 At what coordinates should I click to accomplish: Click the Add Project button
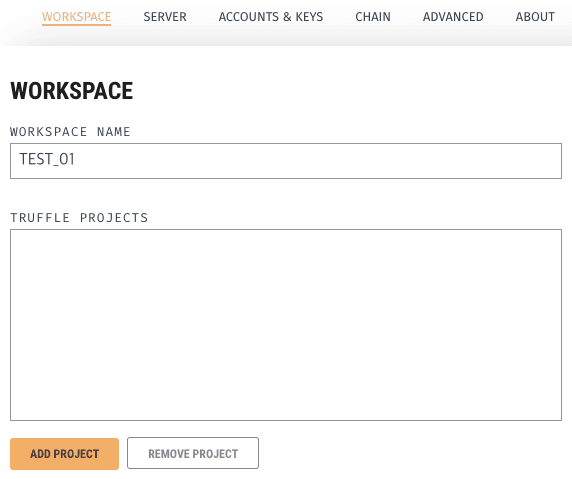click(x=65, y=454)
